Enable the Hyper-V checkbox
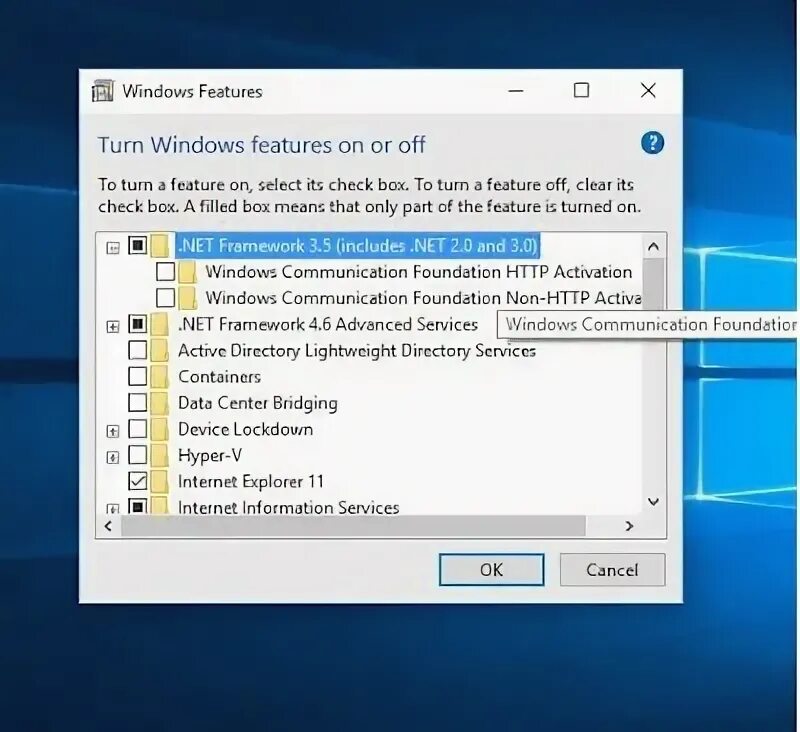800x732 pixels. coord(137,455)
